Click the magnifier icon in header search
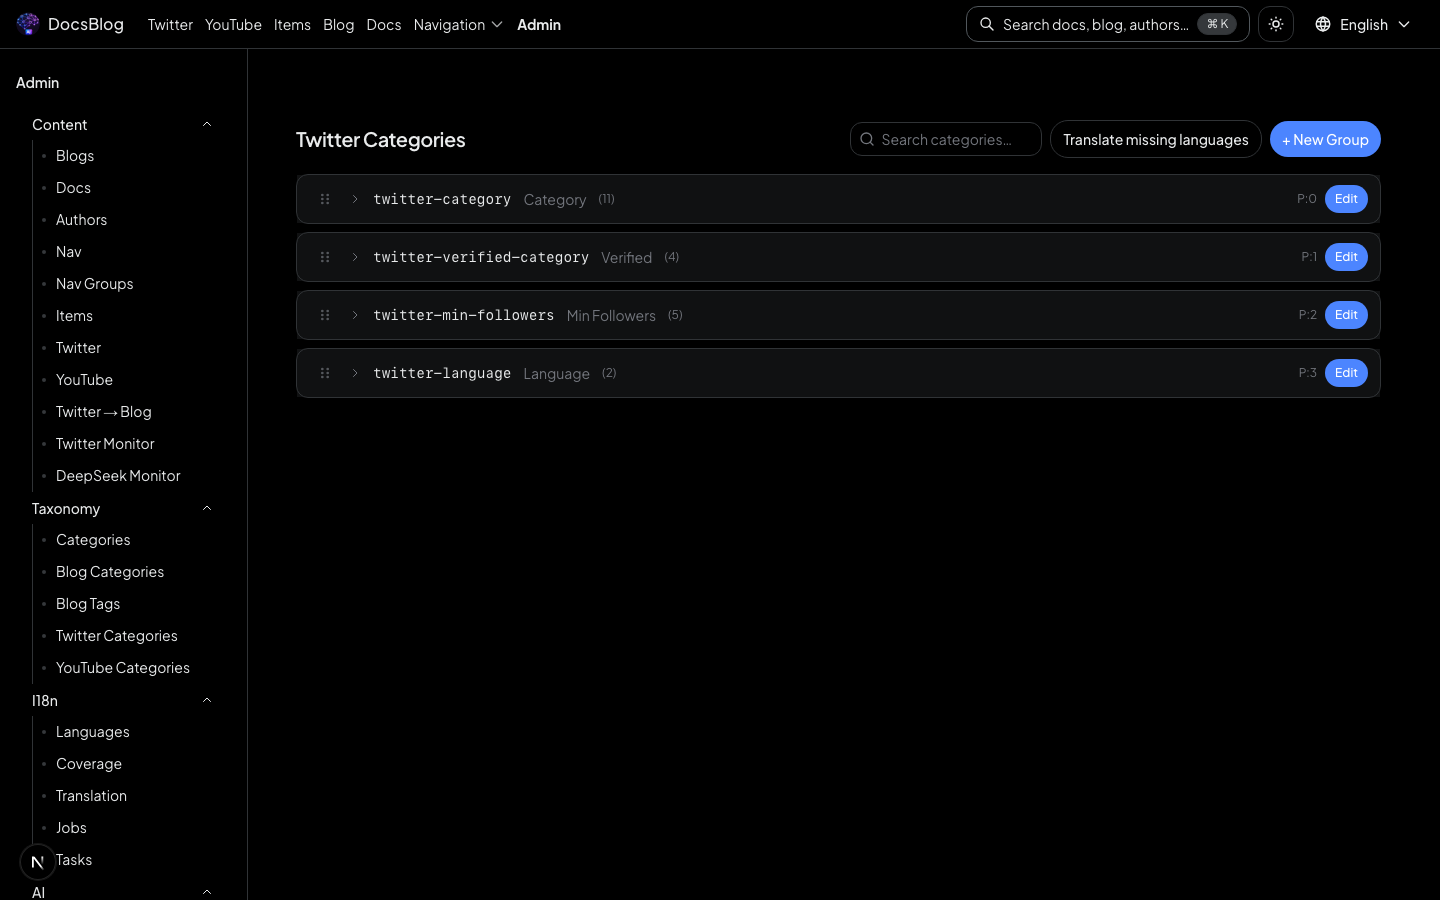Screen dimensions: 1440x900 click(987, 24)
